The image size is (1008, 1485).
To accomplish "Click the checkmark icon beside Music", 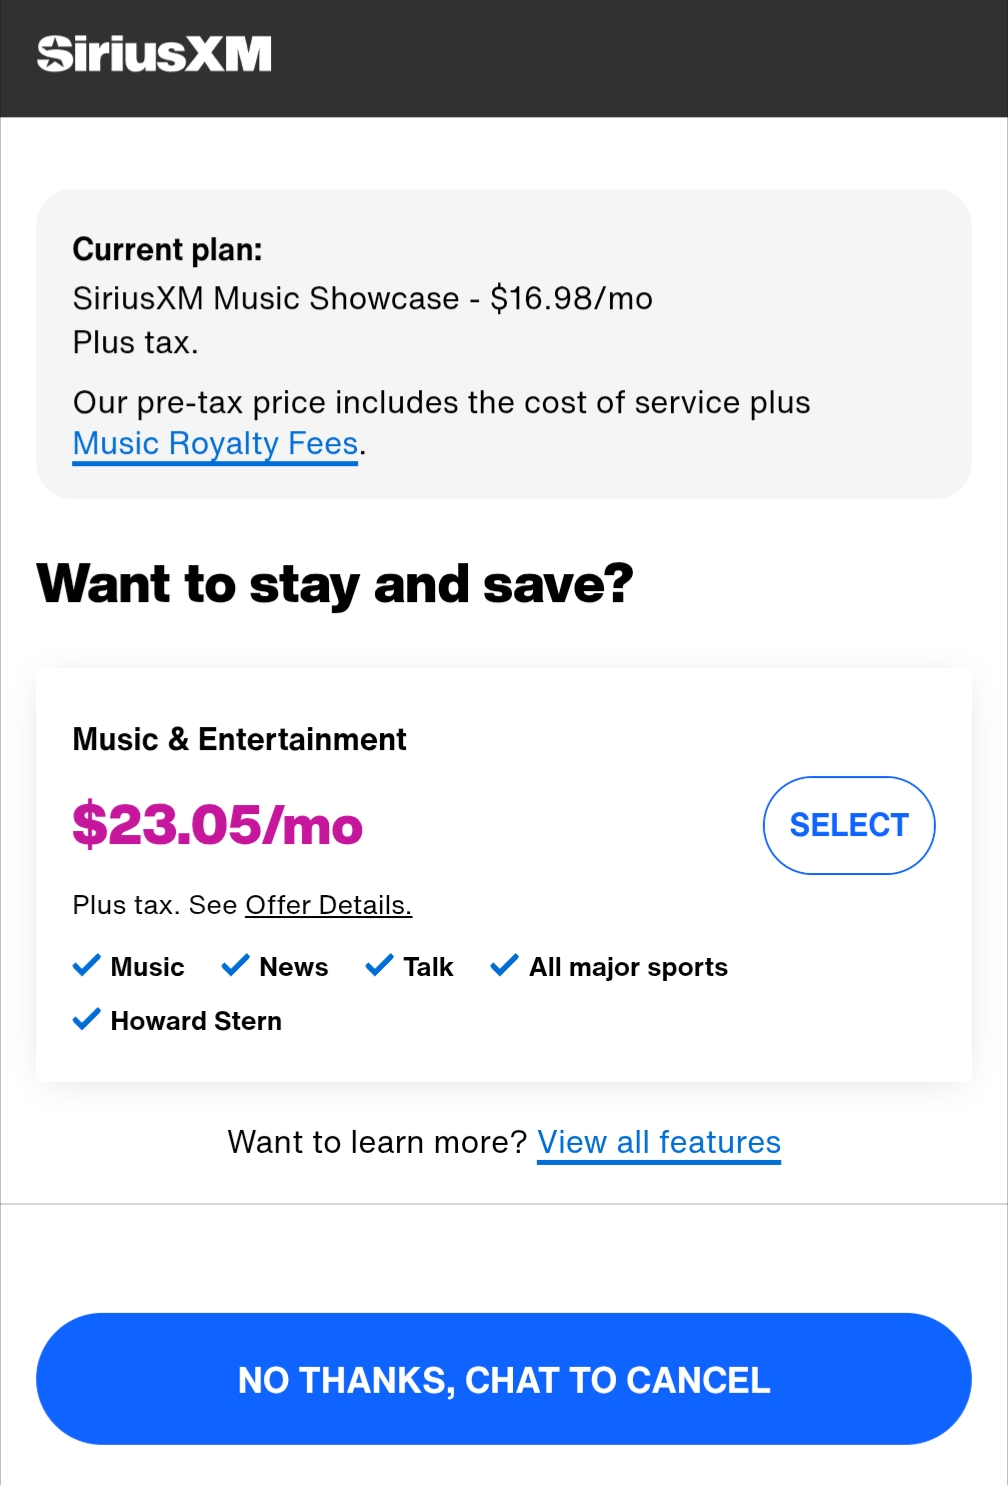I will click(x=87, y=965).
